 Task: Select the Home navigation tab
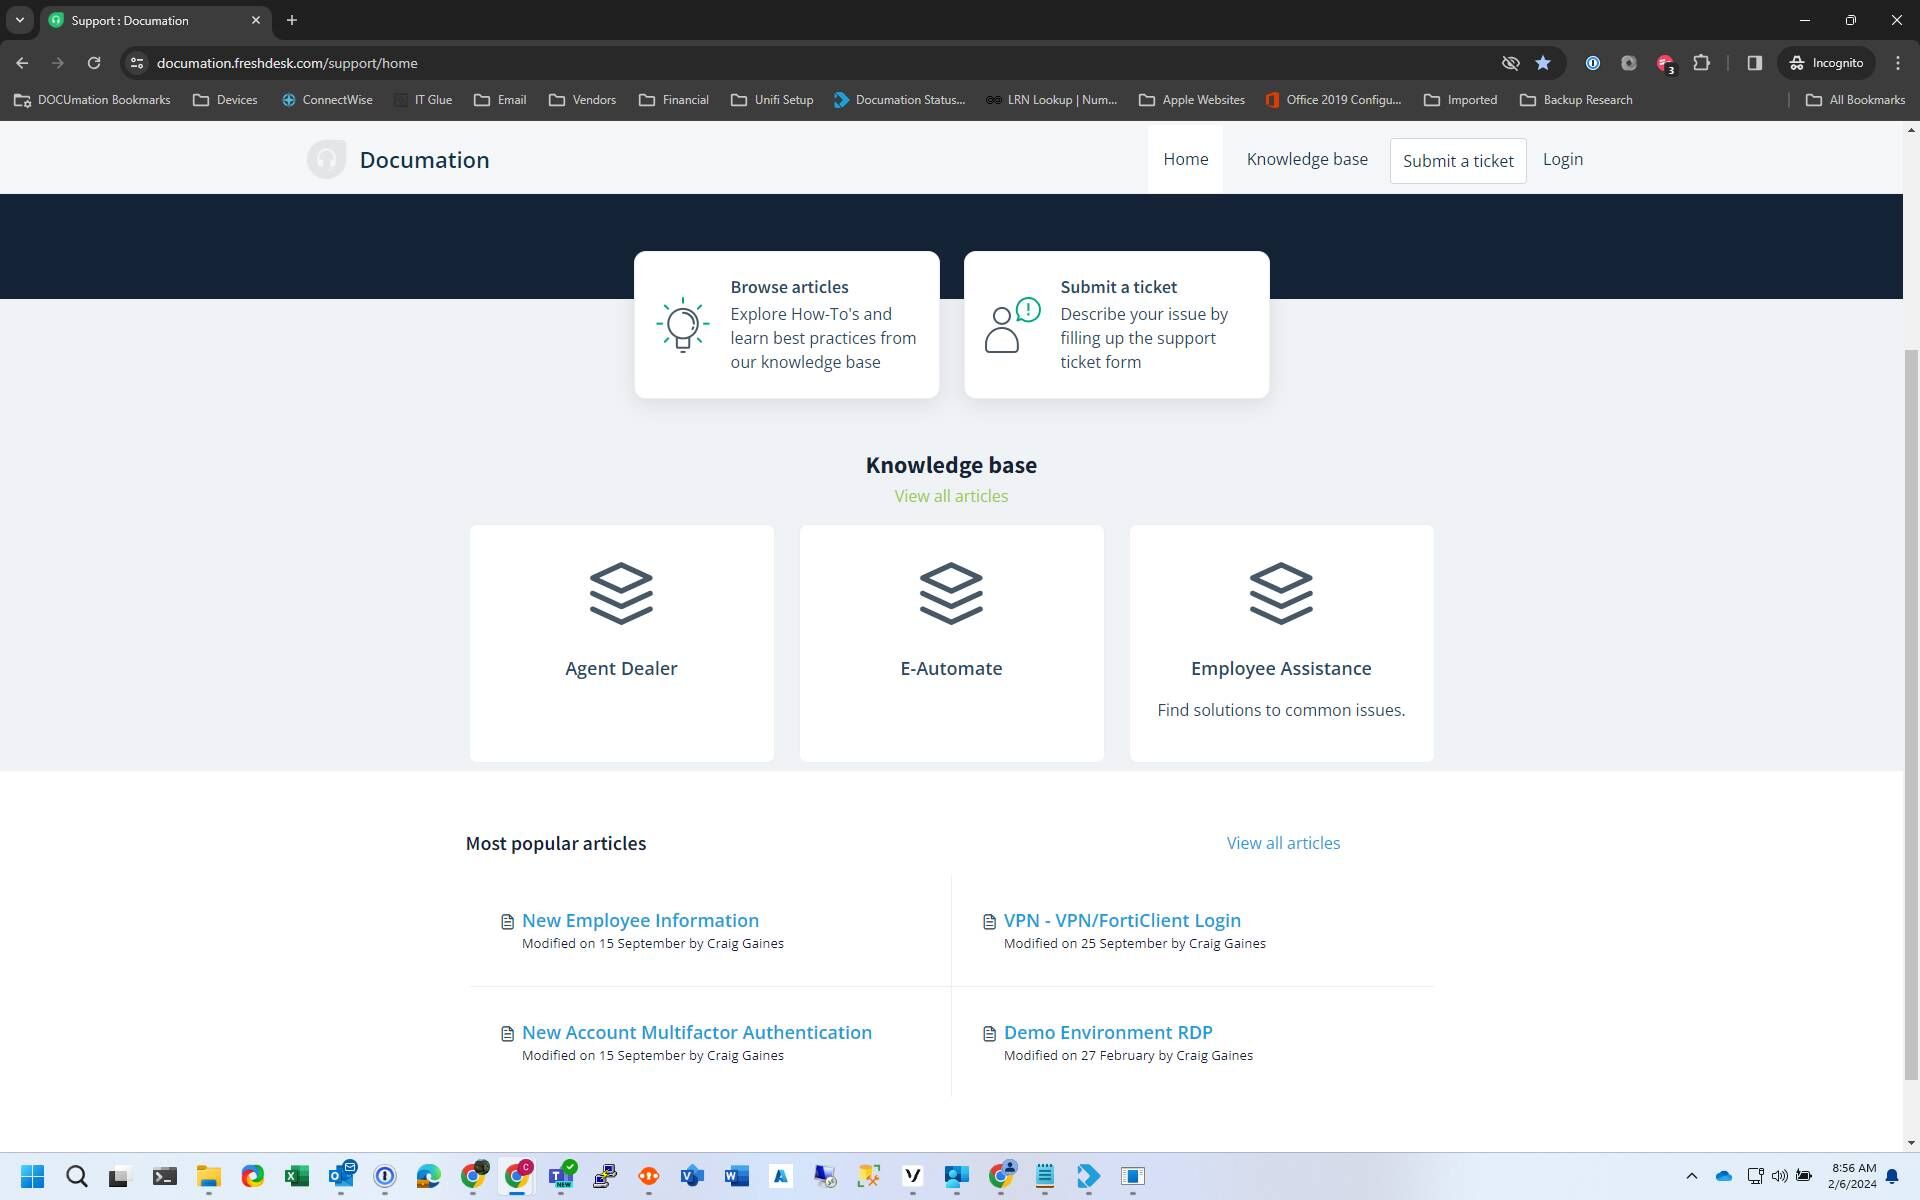(1185, 160)
